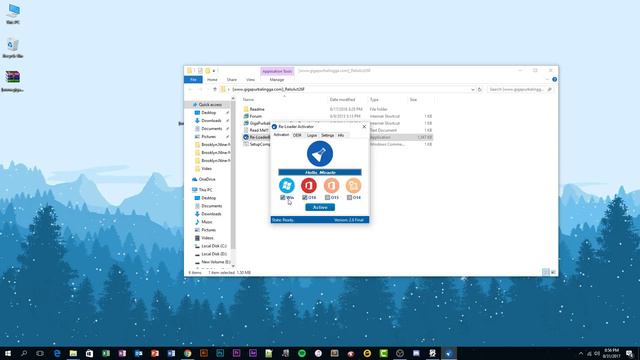Sort files by Date modified column
Viewport: 640px width, 360px height.
(x=342, y=100)
